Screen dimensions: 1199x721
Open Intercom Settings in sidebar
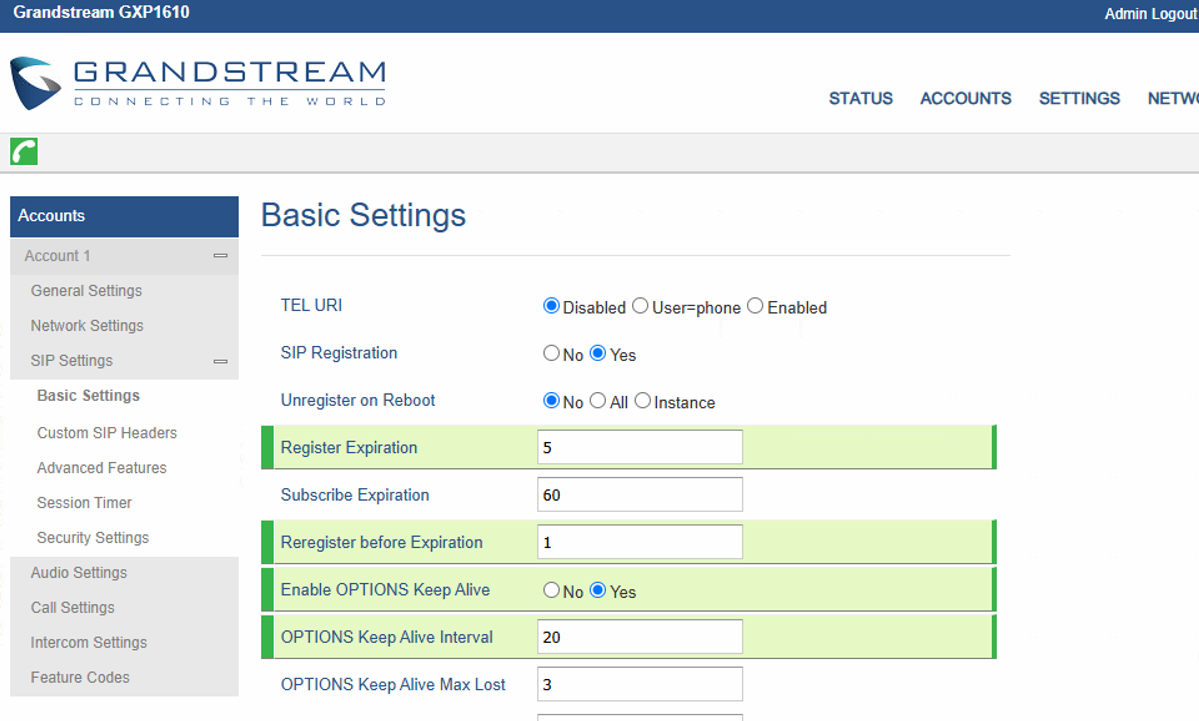tap(89, 642)
